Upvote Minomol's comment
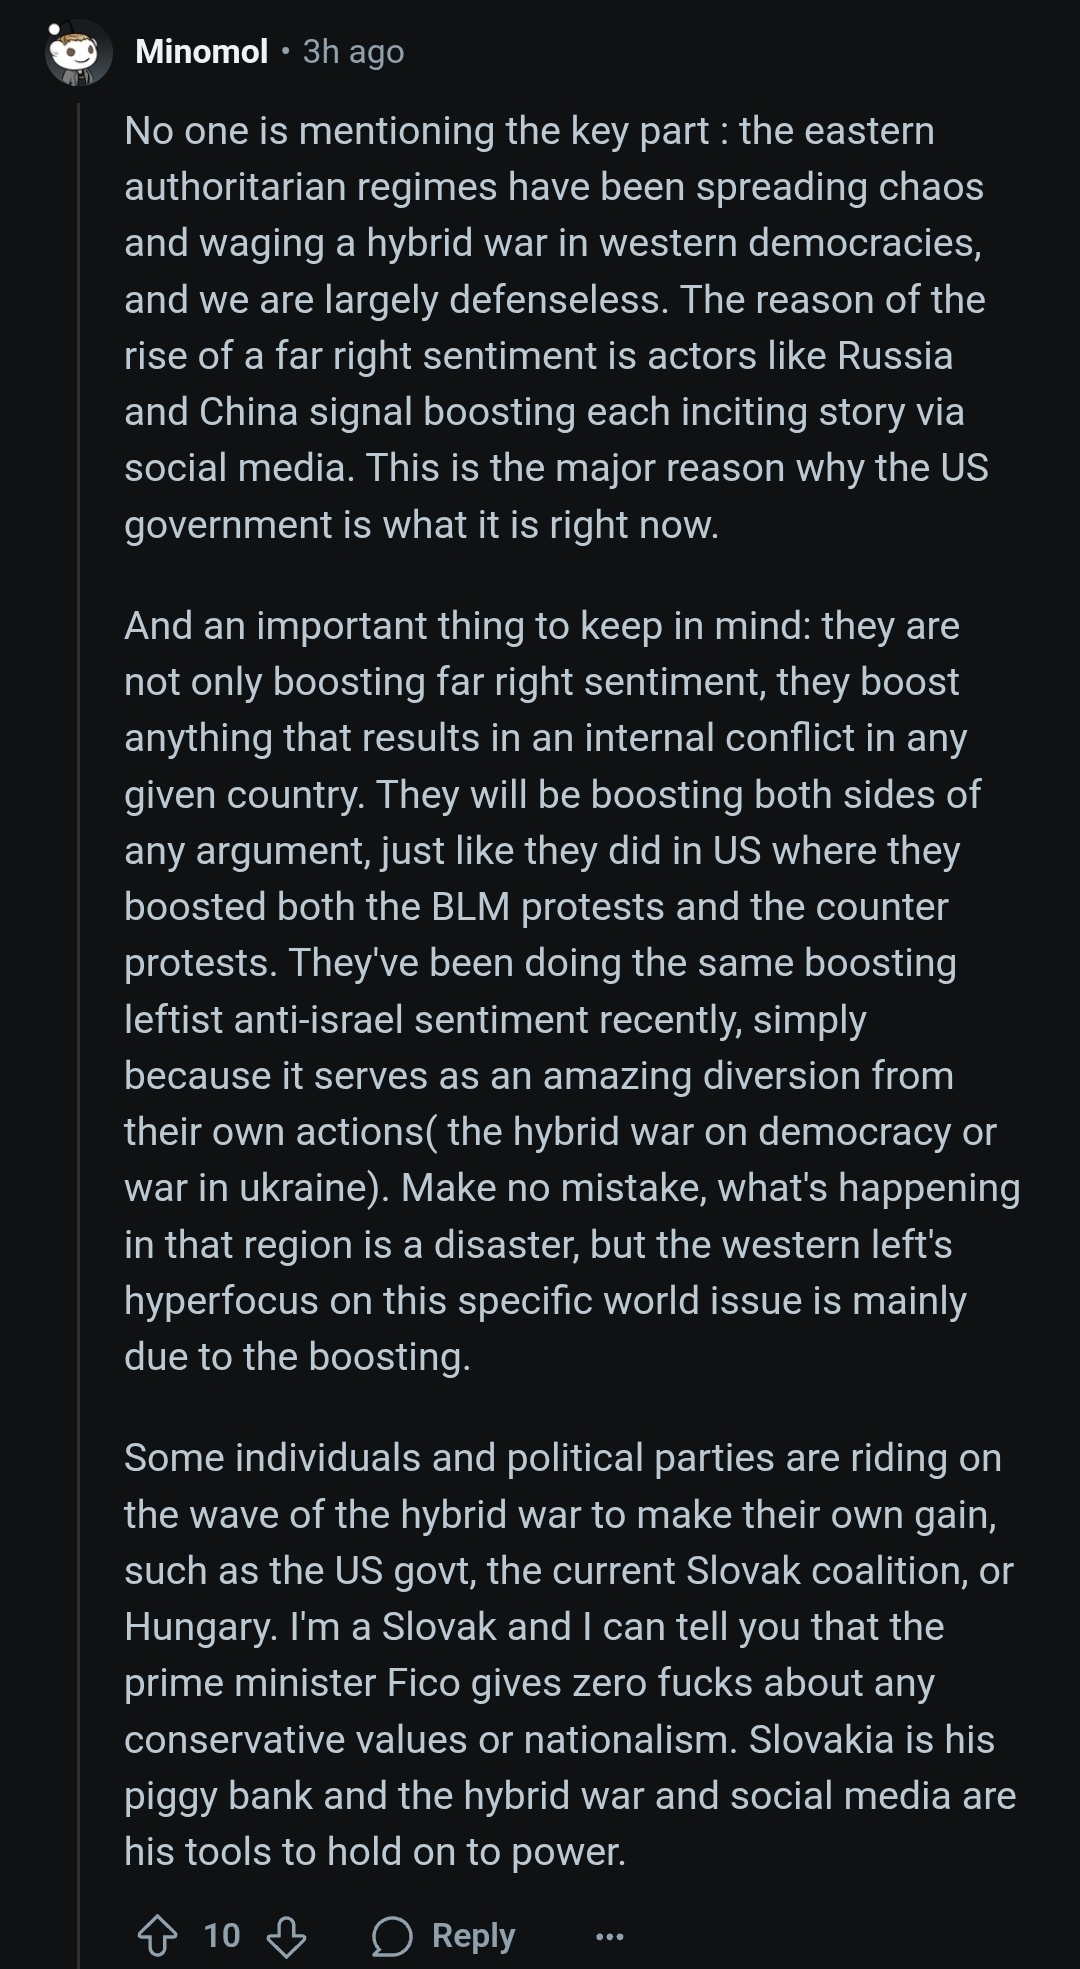 [156, 1937]
